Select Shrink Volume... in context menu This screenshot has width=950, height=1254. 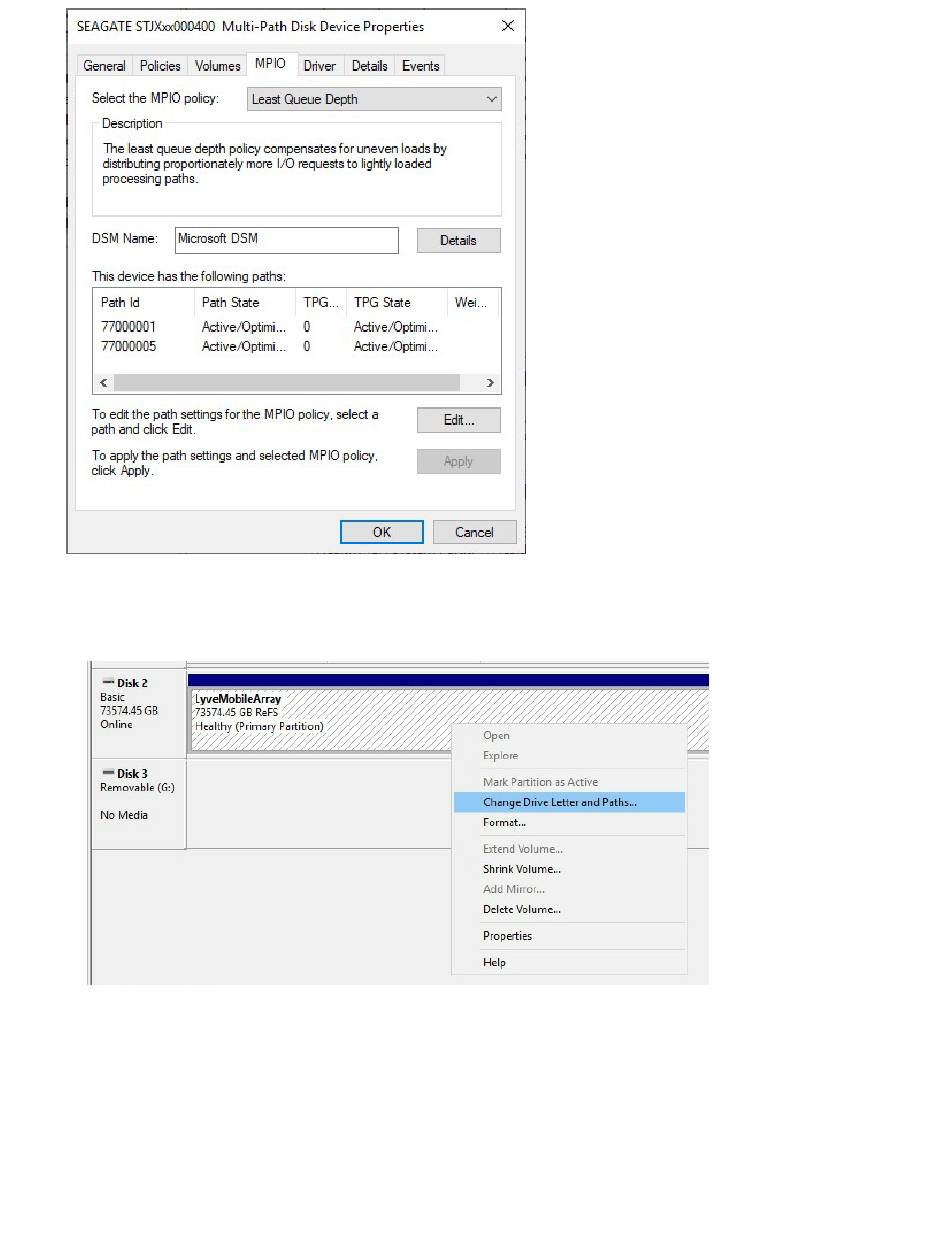point(569,869)
